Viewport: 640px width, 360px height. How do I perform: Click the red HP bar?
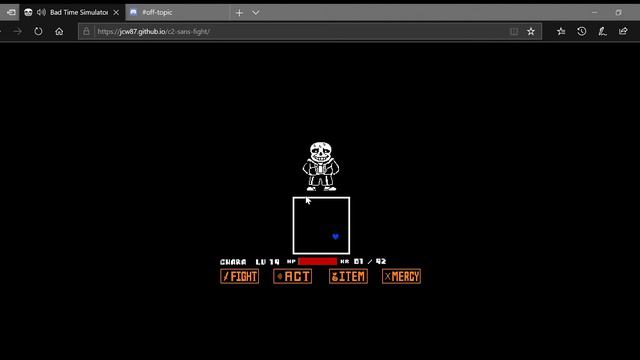[318, 261]
